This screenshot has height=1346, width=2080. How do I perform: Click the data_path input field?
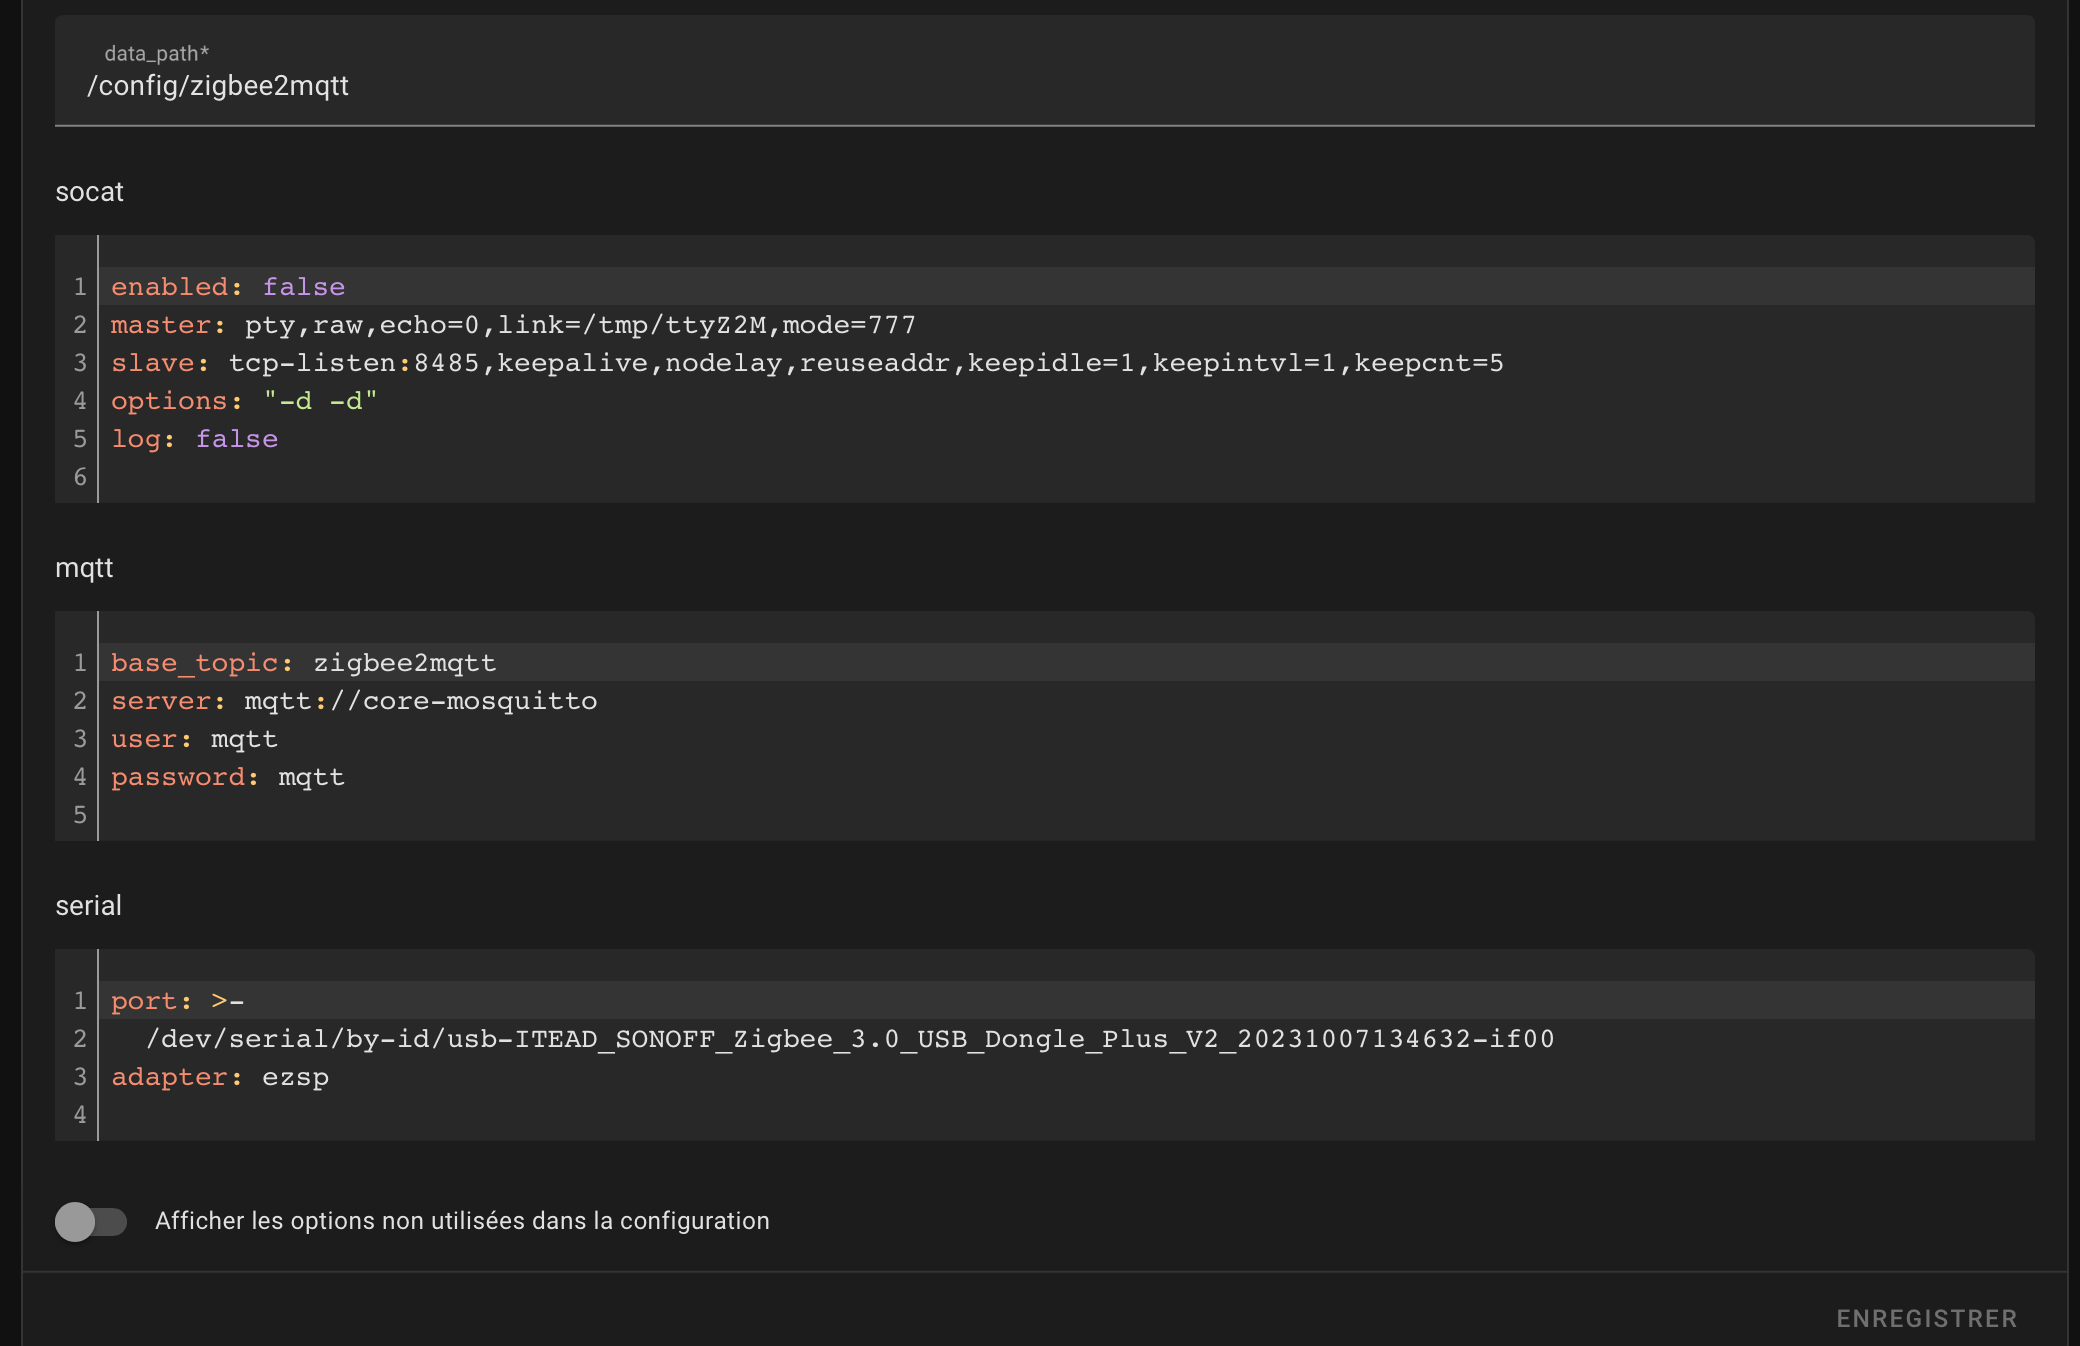coord(1044,86)
